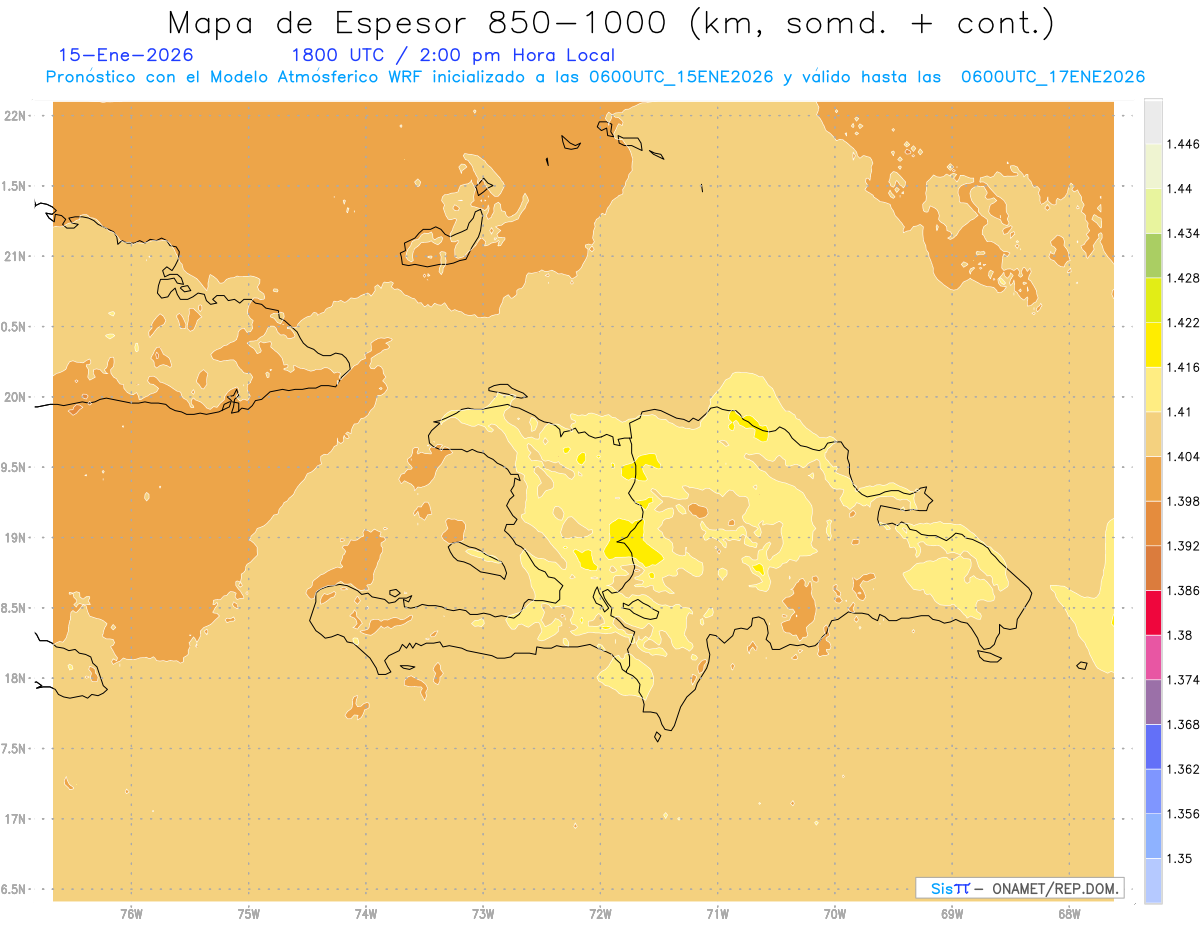1200x927 pixels.
Task: Click the longitude label '72W'
Action: [x=600, y=914]
